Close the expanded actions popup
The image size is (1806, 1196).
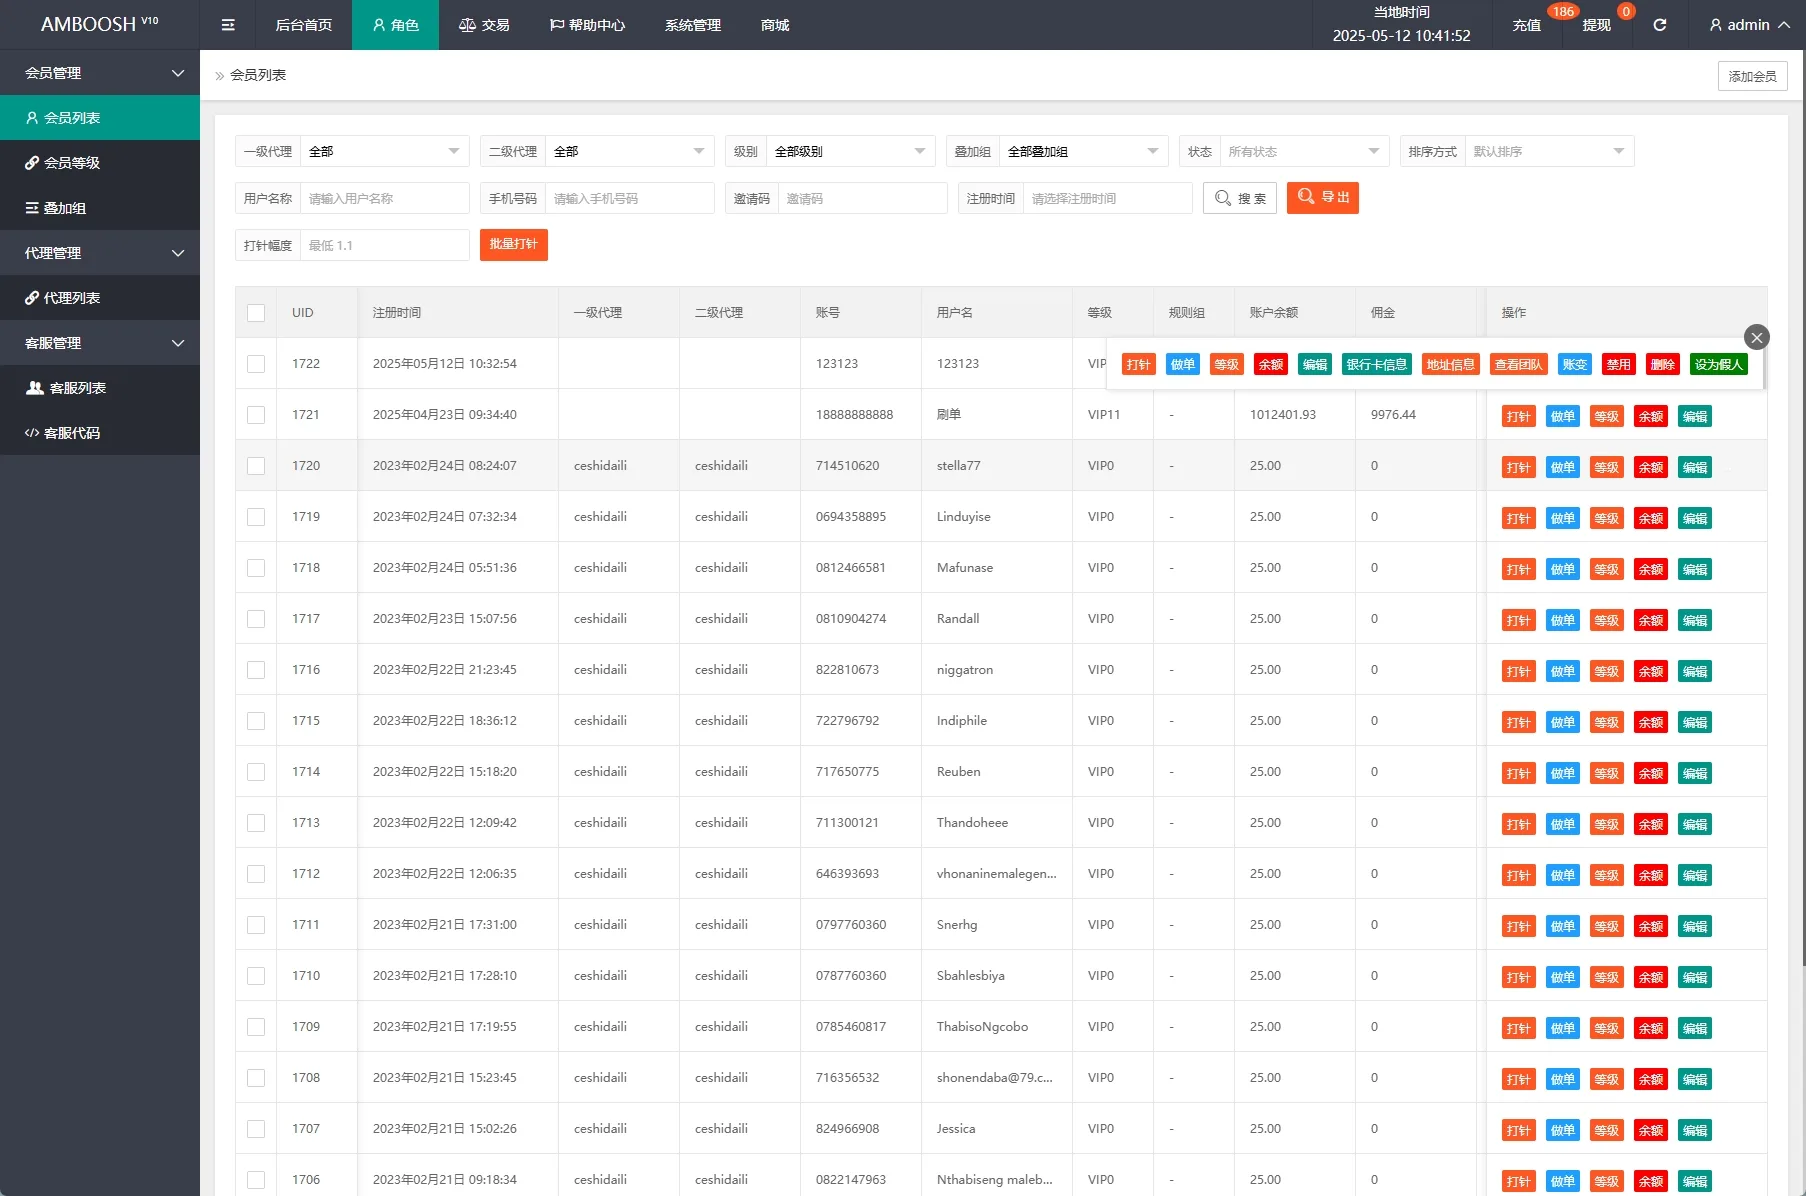pos(1756,338)
